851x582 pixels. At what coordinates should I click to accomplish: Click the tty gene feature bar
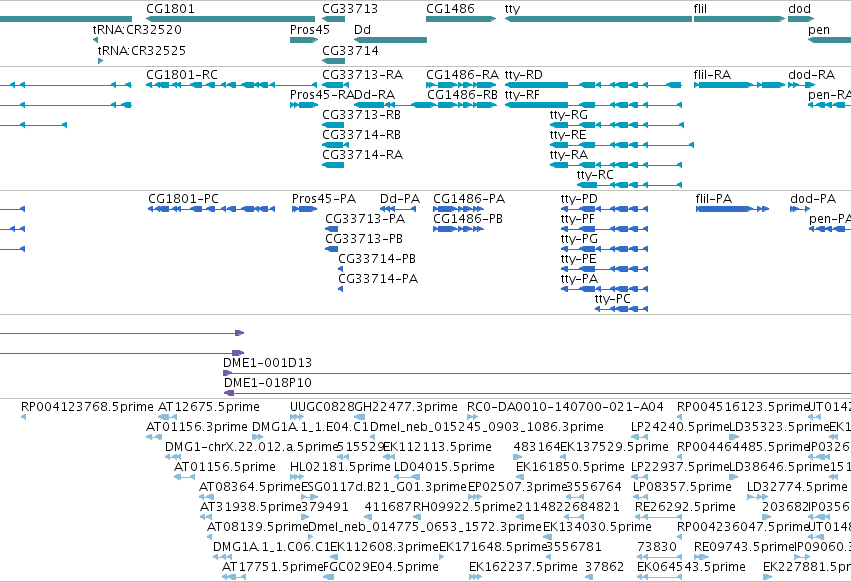[x=598, y=19]
